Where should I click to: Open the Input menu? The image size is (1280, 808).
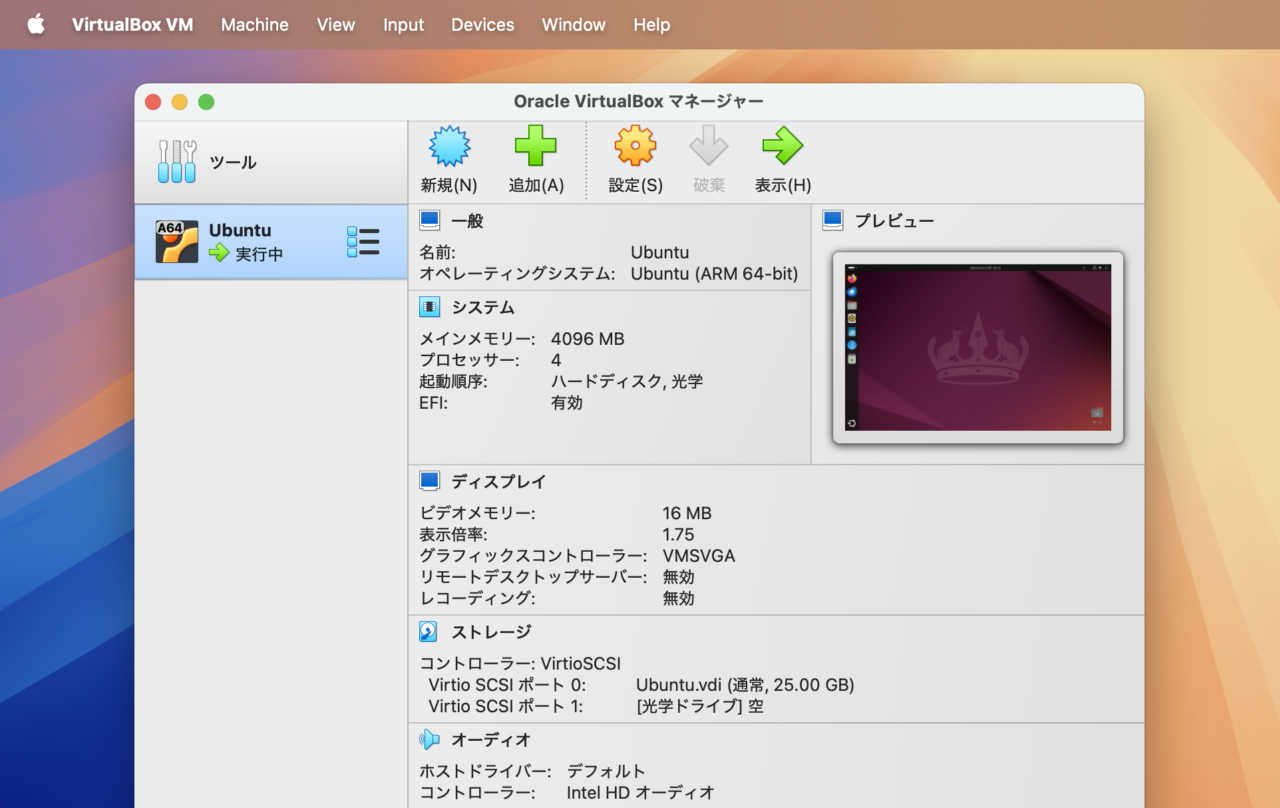coord(404,24)
